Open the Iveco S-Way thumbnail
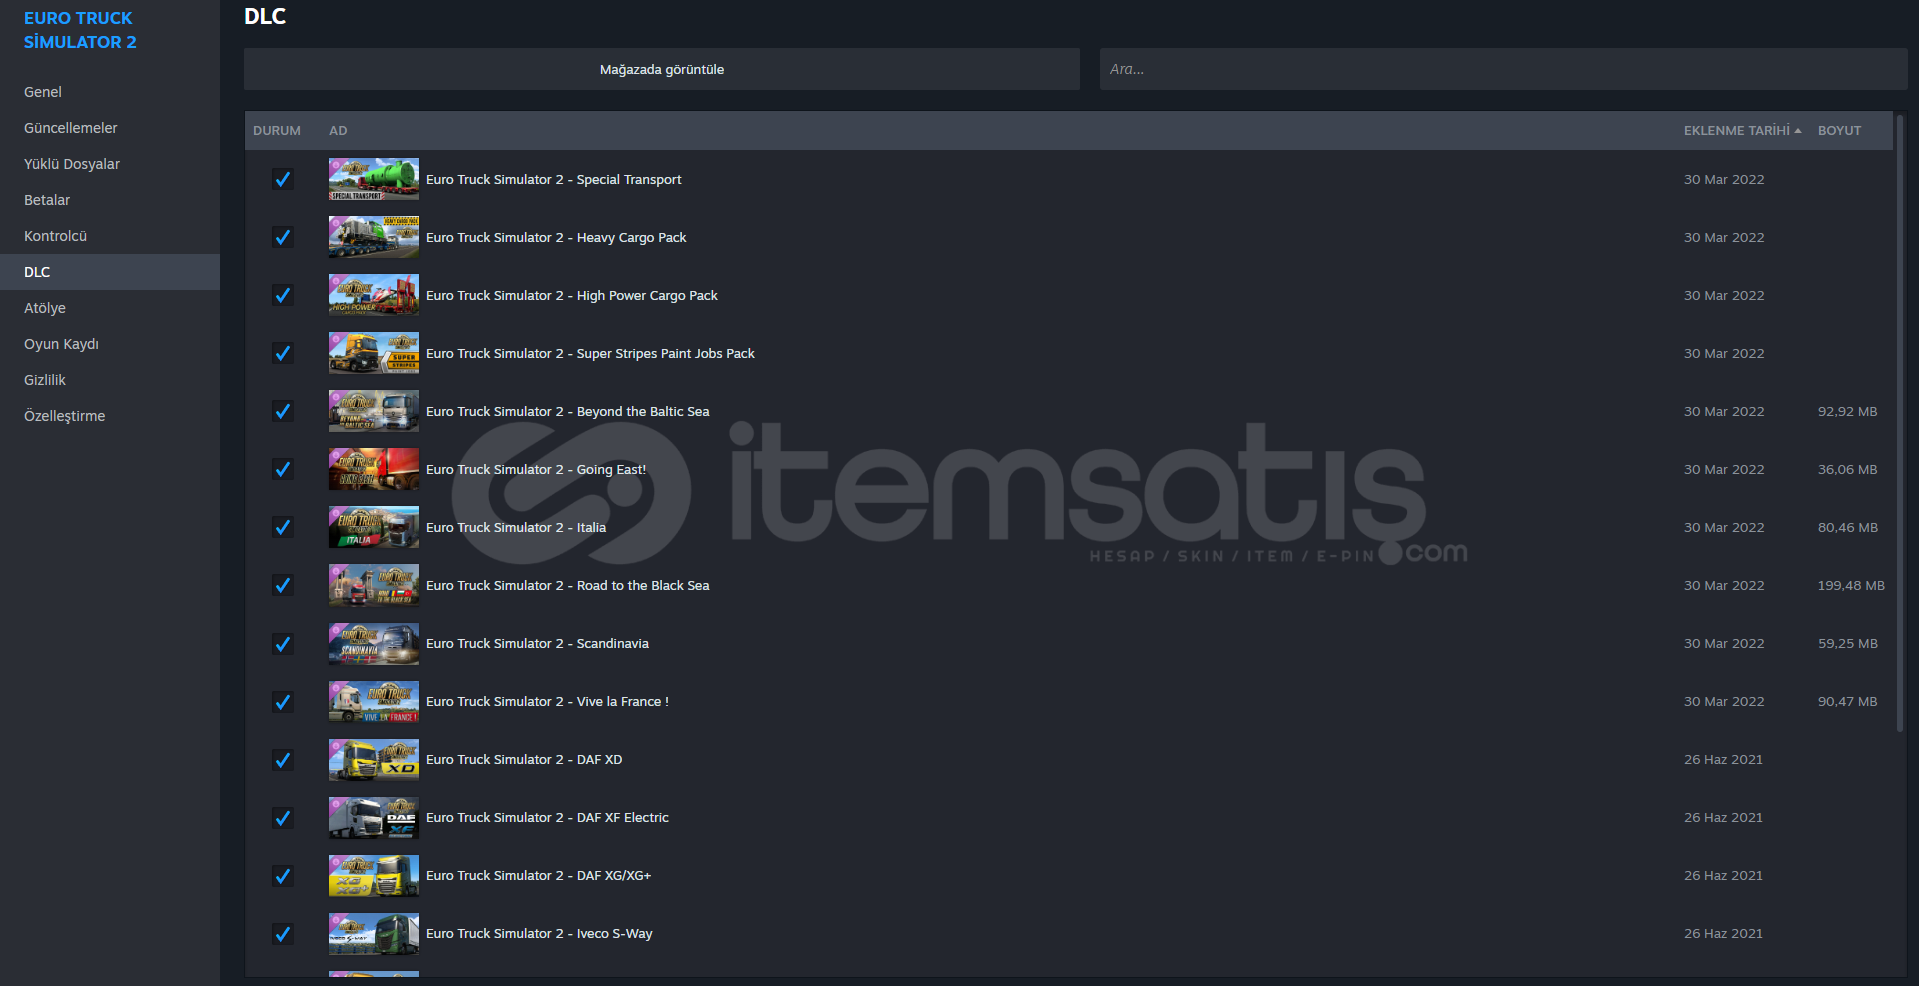 pyautogui.click(x=374, y=933)
